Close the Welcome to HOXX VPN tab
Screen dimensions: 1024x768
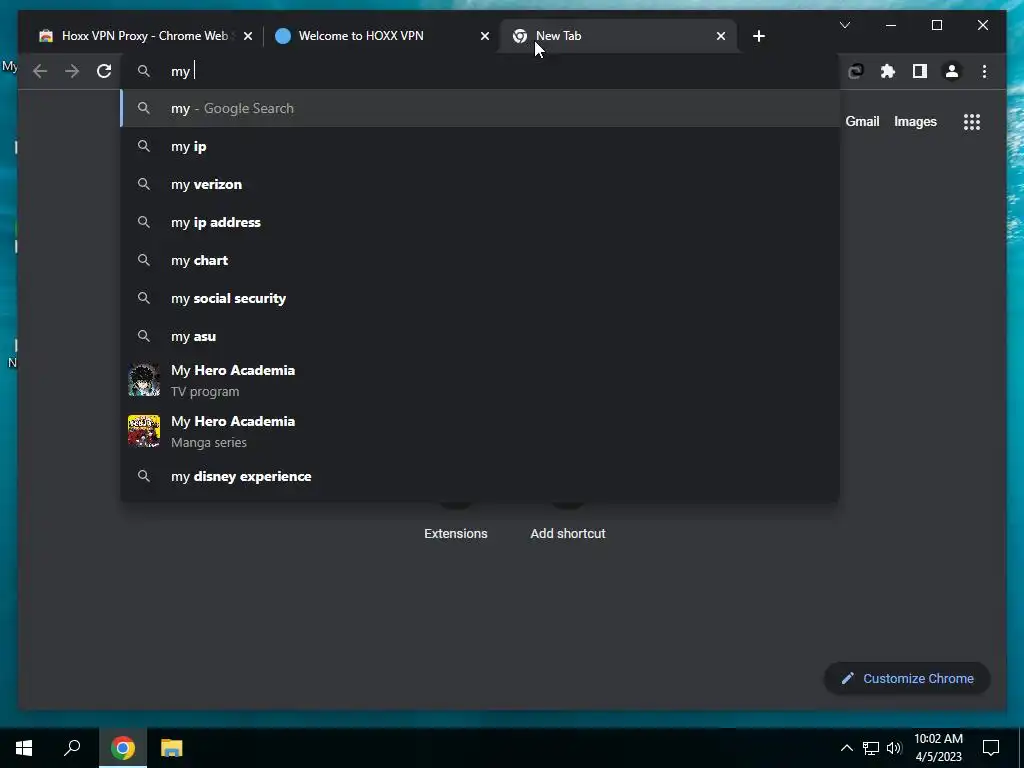485,37
